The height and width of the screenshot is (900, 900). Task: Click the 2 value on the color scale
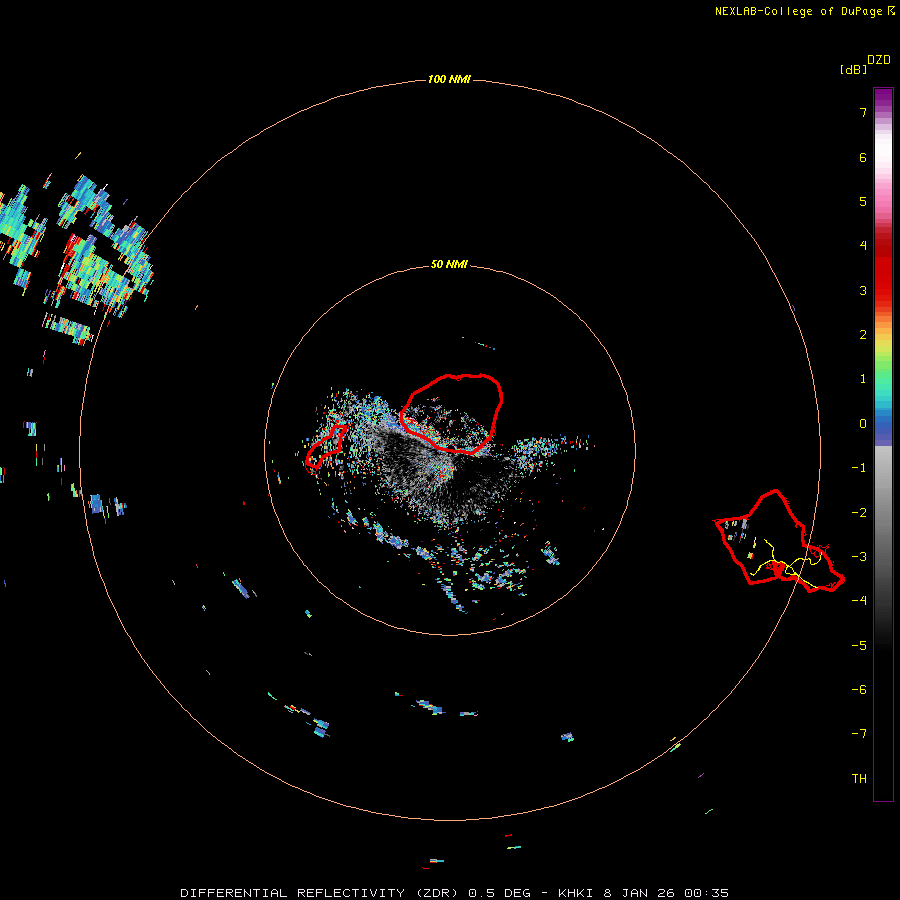pyautogui.click(x=863, y=335)
